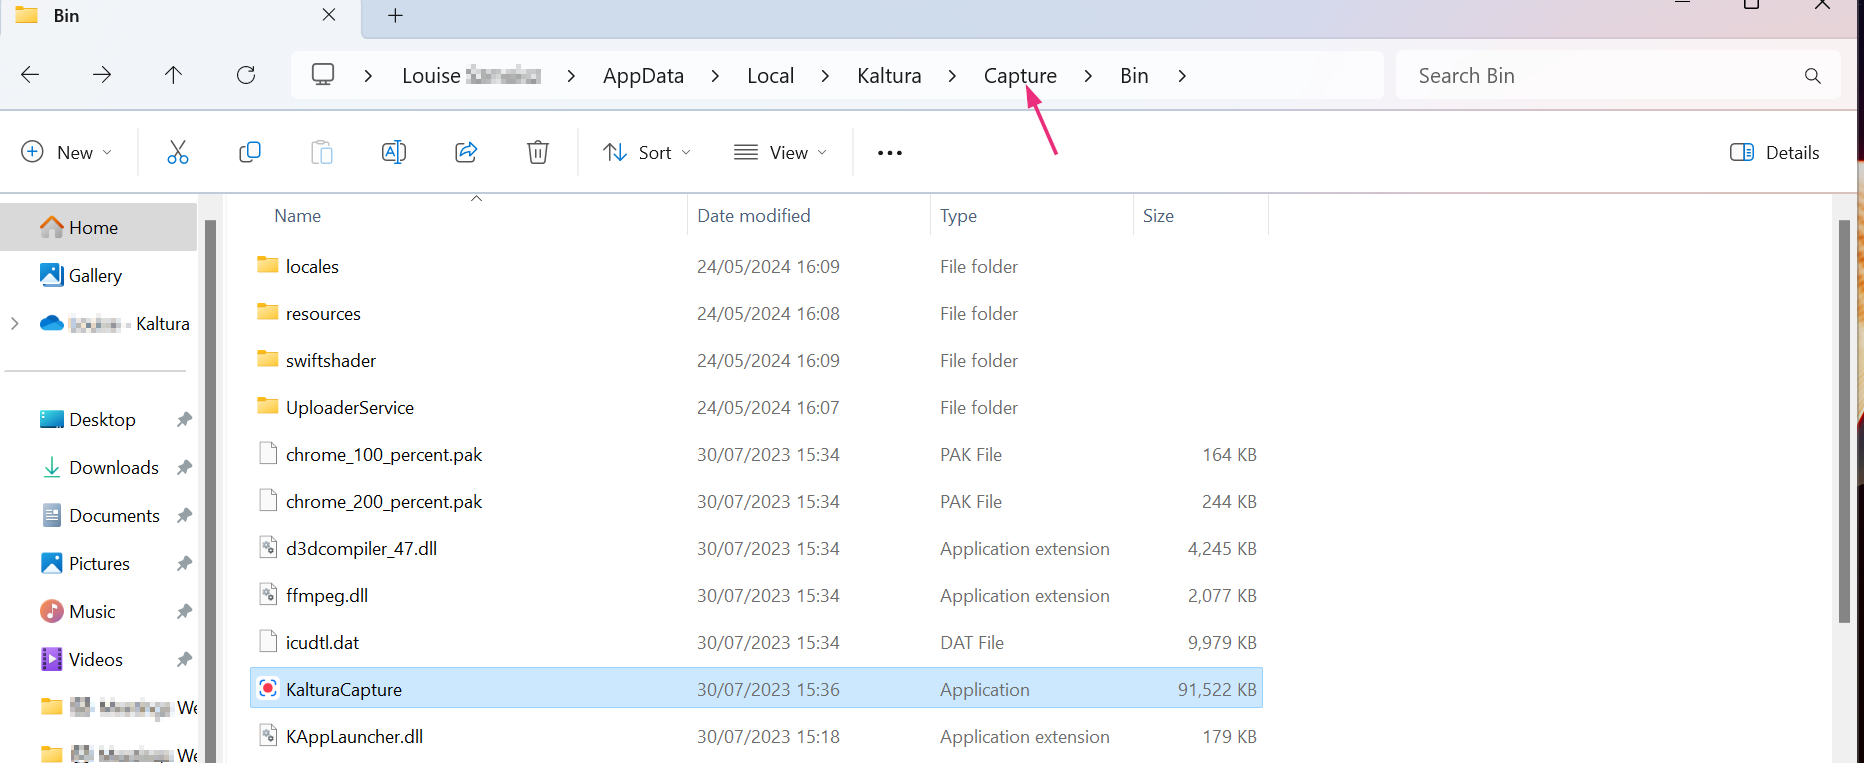Screen dimensions: 1864x763
Task: Unpin Downloads from Quick access
Action: (x=184, y=468)
